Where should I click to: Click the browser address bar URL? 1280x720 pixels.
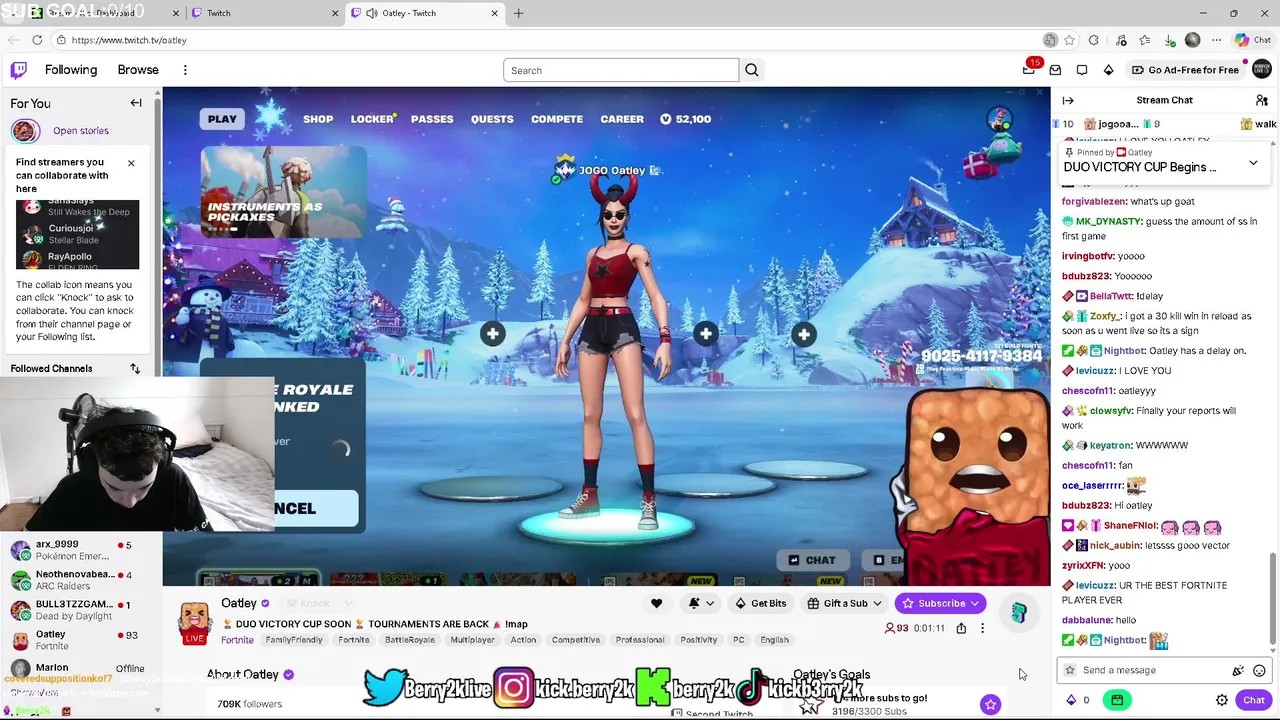129,40
